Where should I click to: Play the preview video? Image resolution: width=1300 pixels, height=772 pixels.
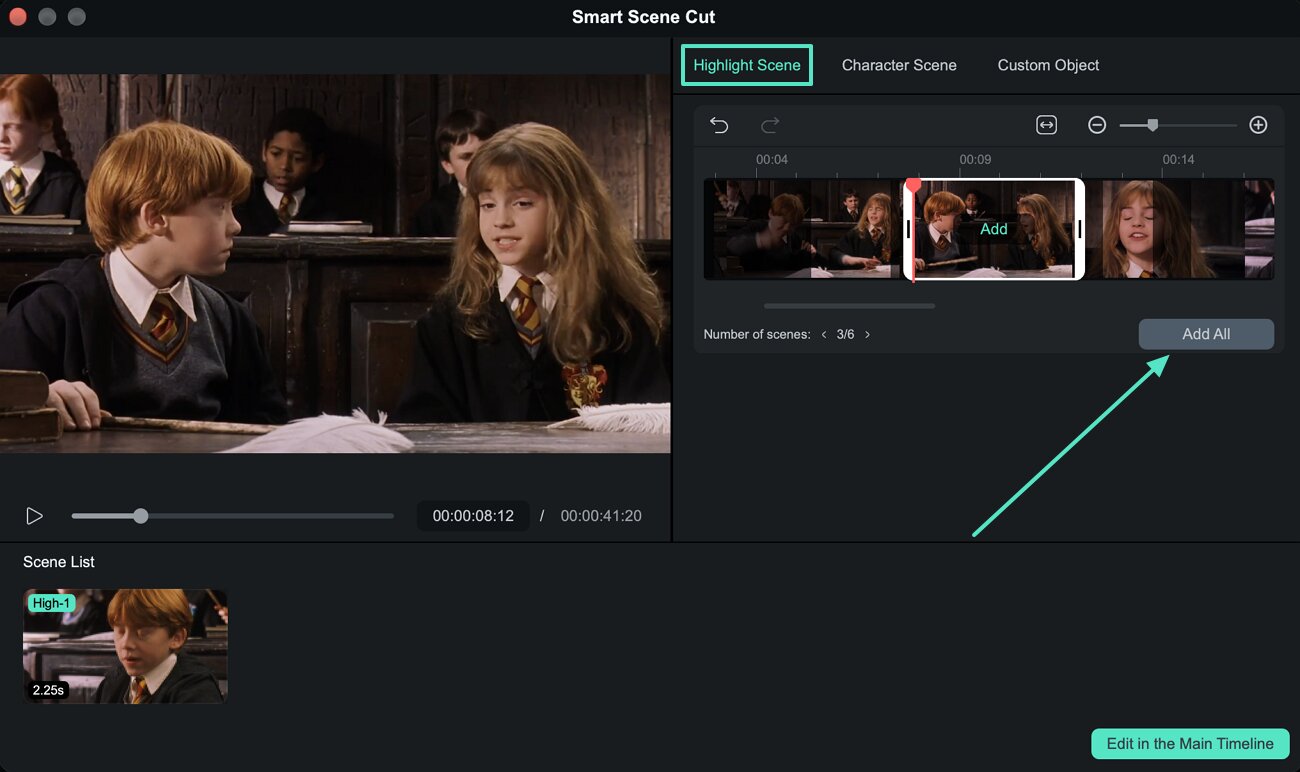pyautogui.click(x=34, y=516)
